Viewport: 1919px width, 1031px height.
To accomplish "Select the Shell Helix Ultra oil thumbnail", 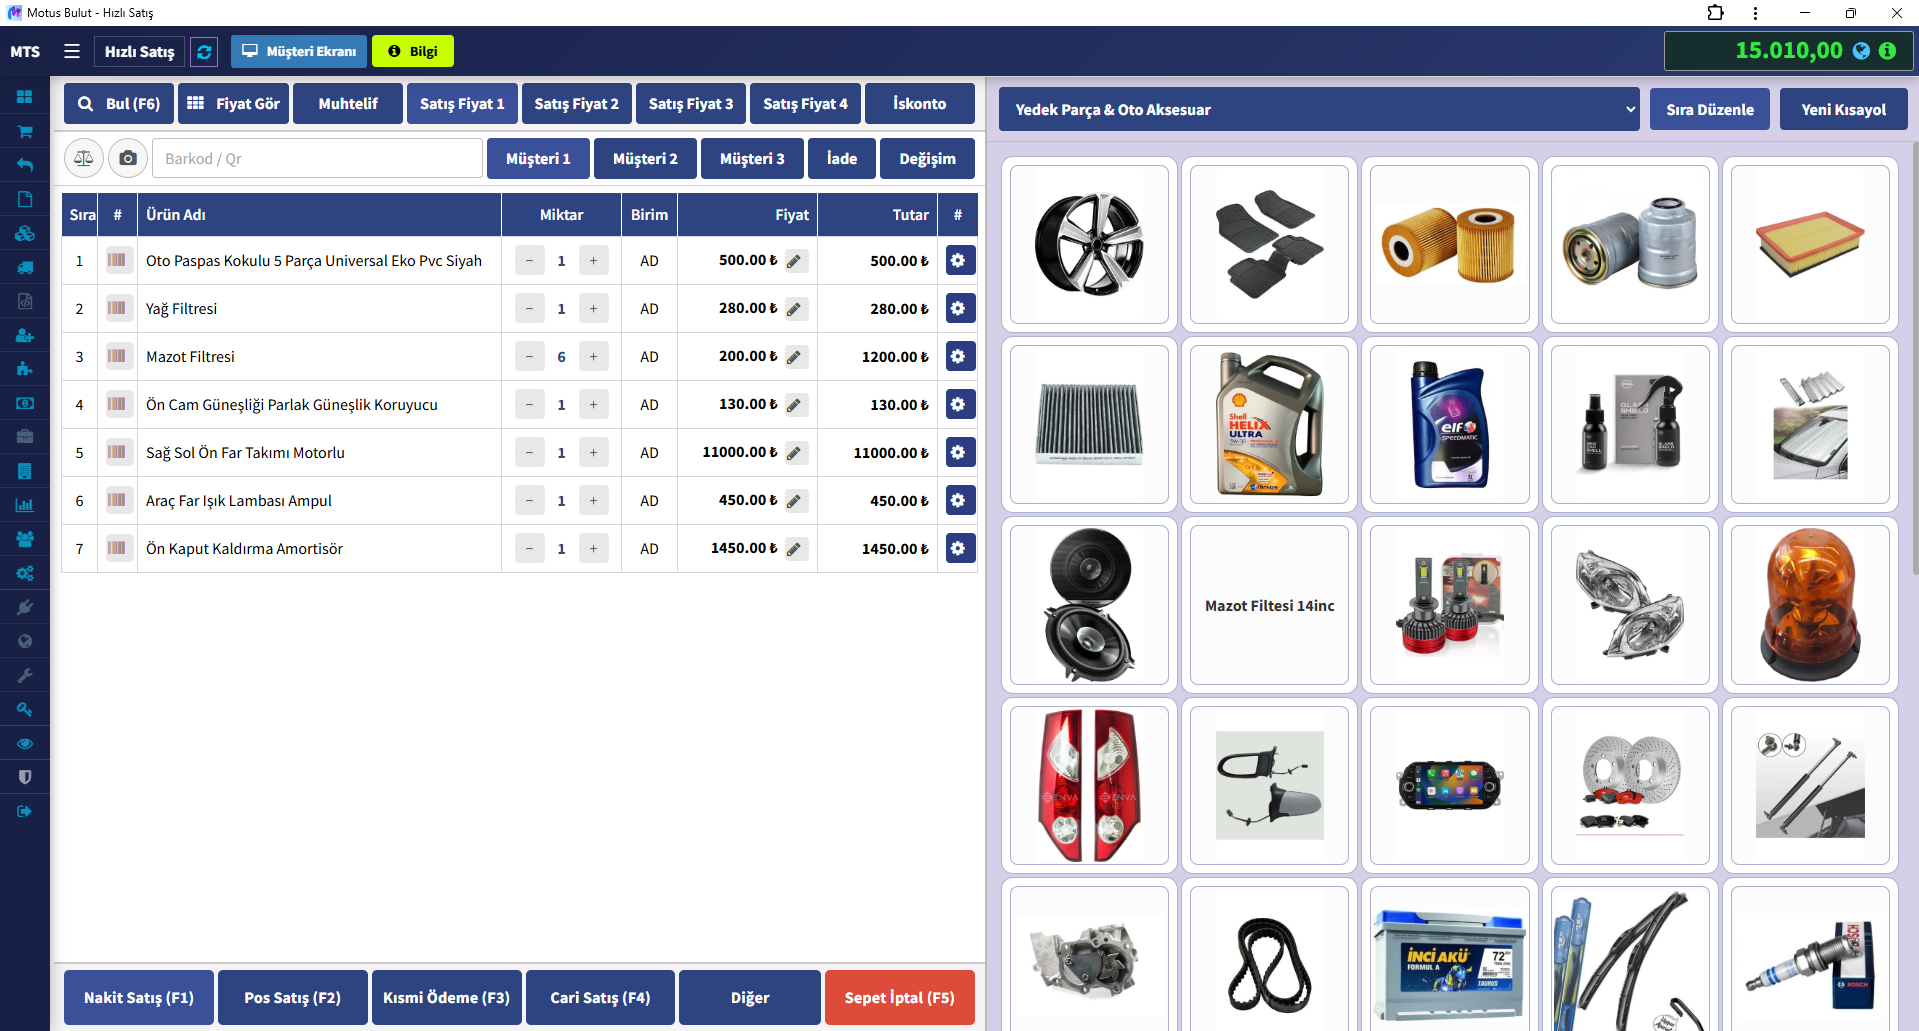I will (1269, 424).
